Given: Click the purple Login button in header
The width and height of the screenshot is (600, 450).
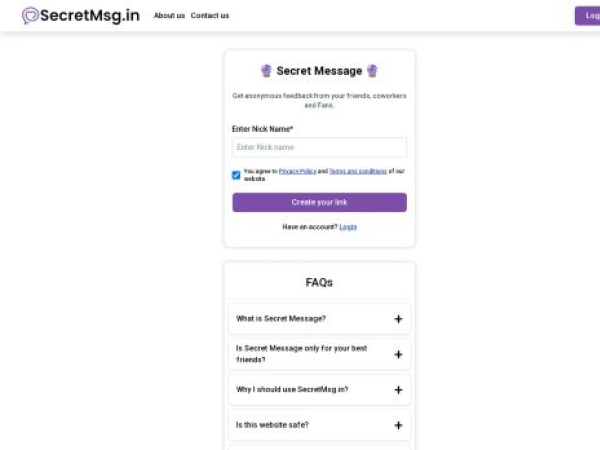Looking at the screenshot, I should coord(589,16).
